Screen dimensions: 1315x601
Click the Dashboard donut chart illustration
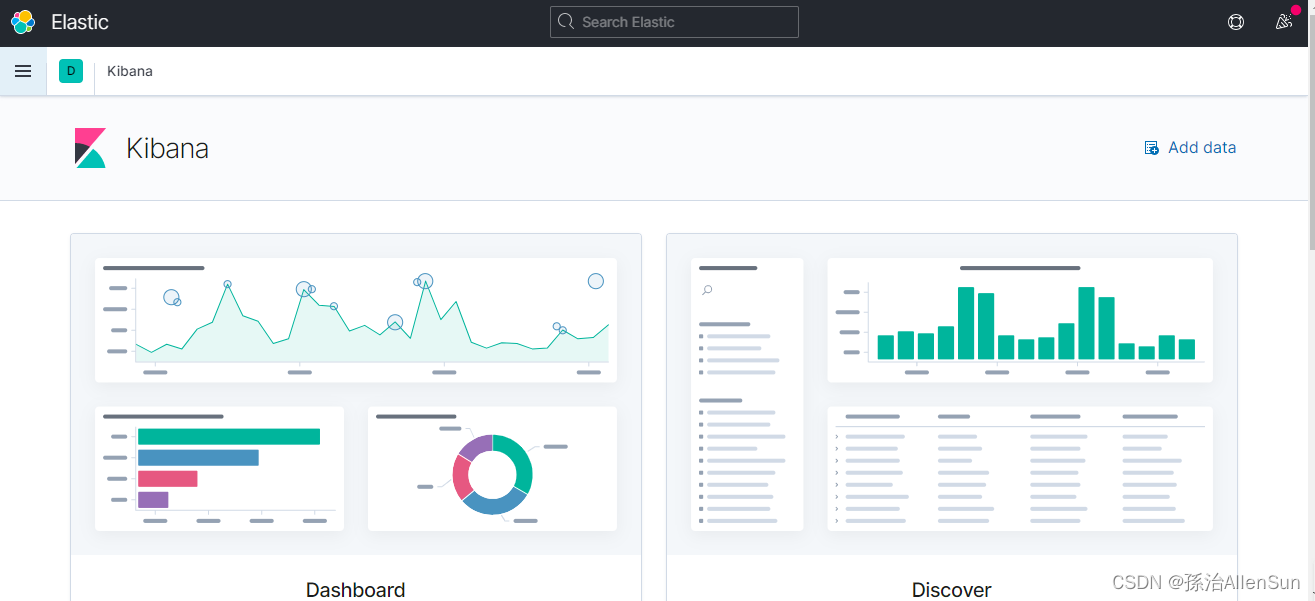492,468
